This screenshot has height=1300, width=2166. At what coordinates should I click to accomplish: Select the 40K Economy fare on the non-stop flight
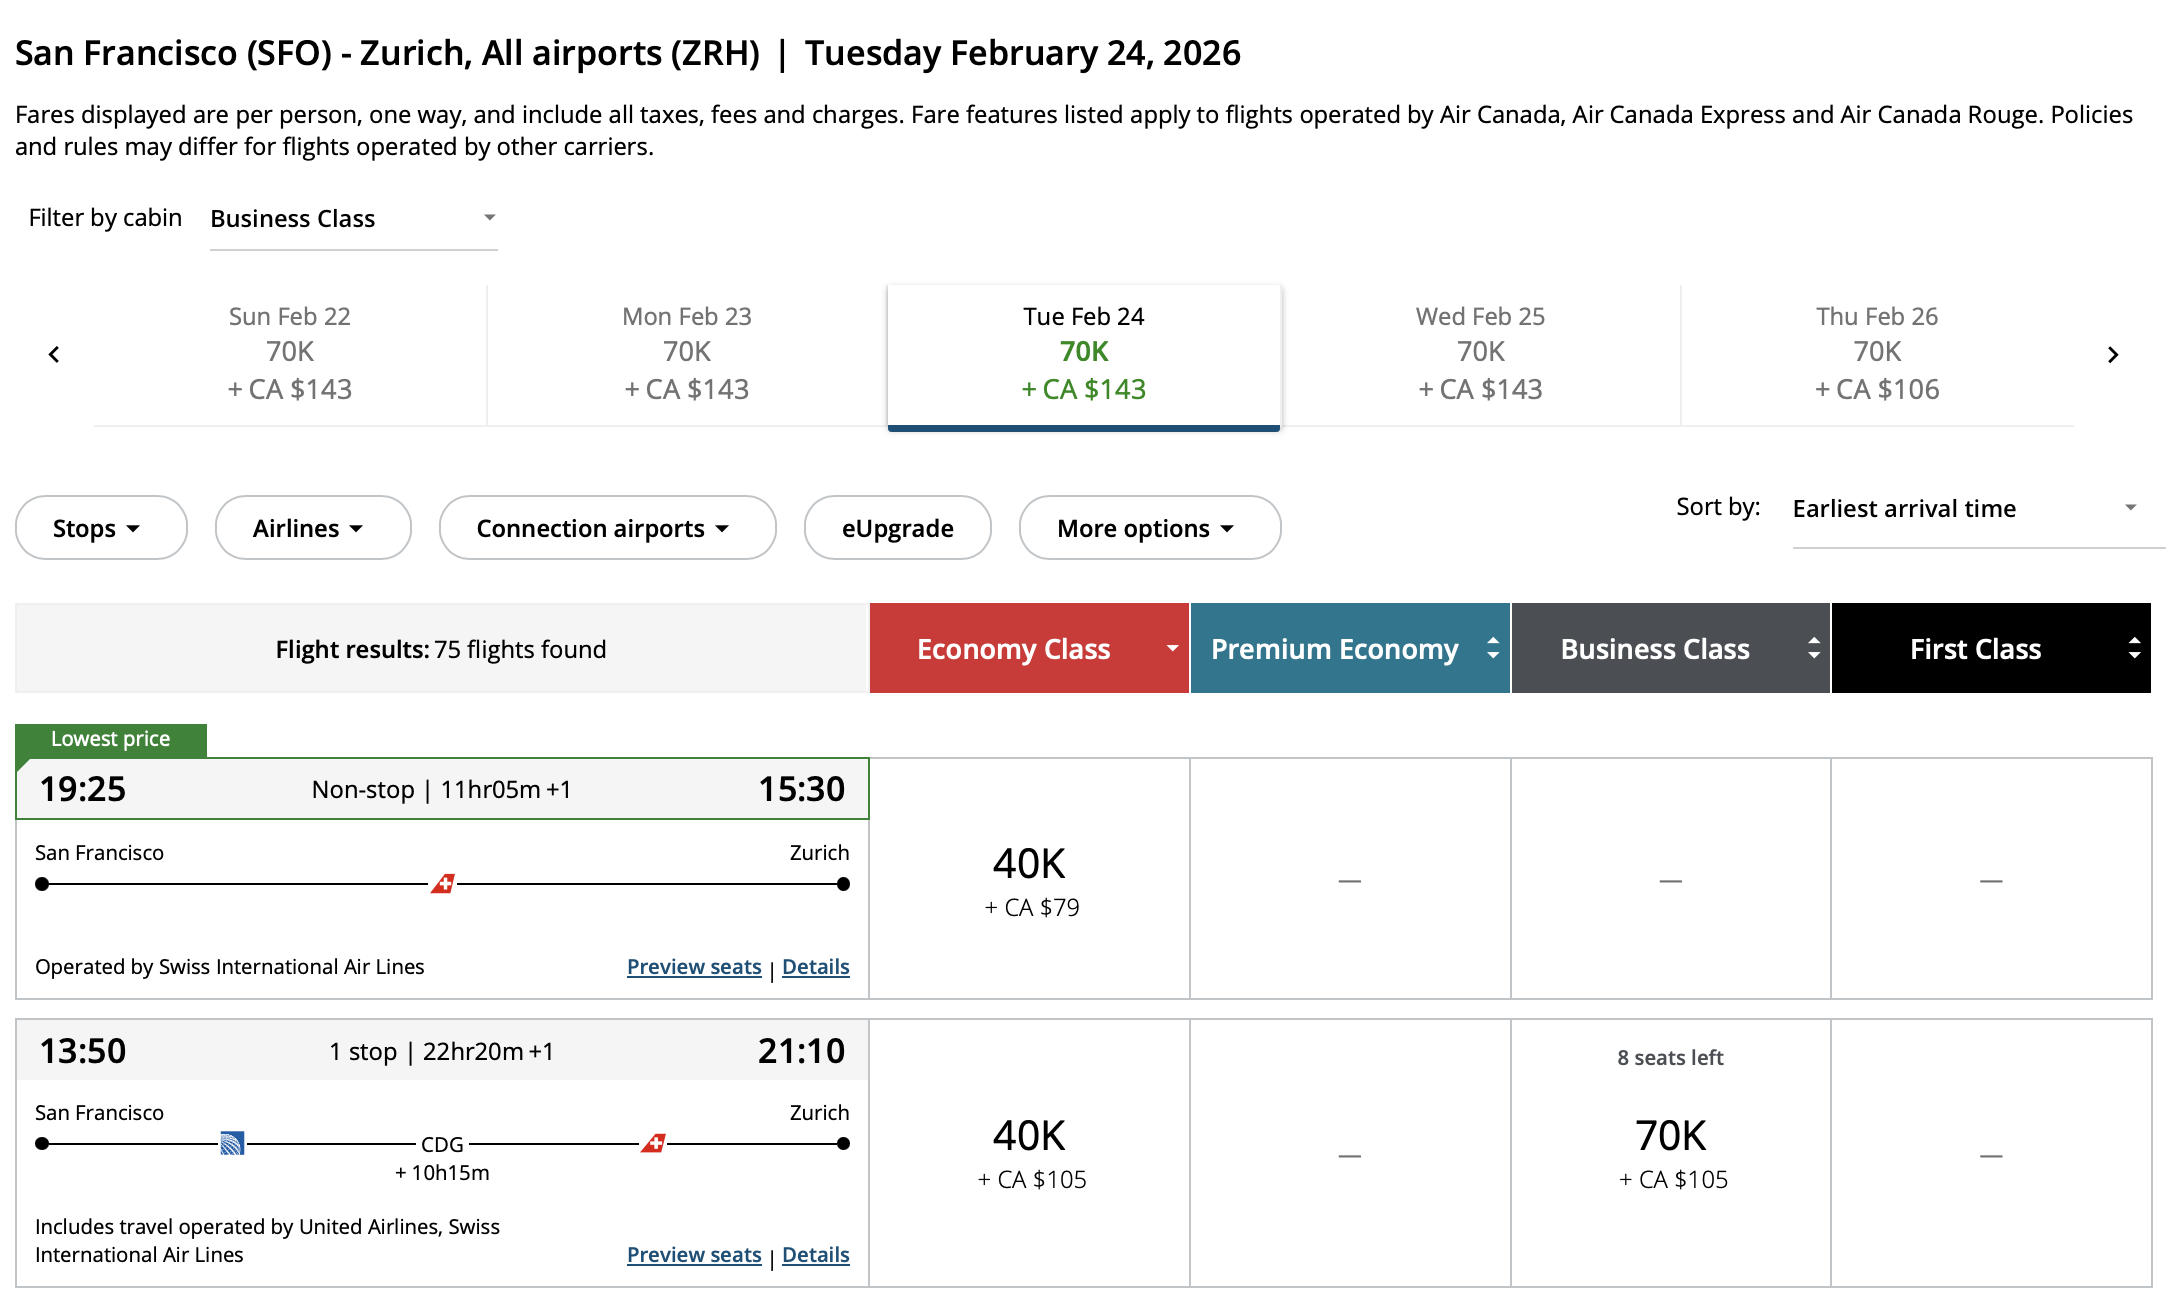[x=1028, y=880]
